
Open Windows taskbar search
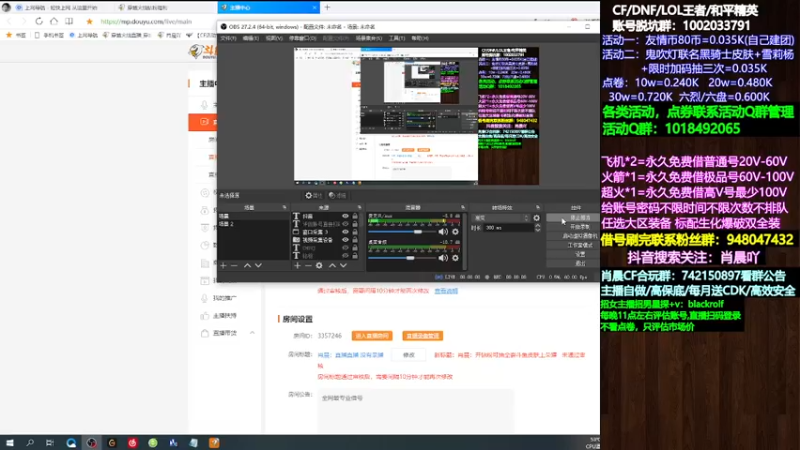tap(30, 443)
